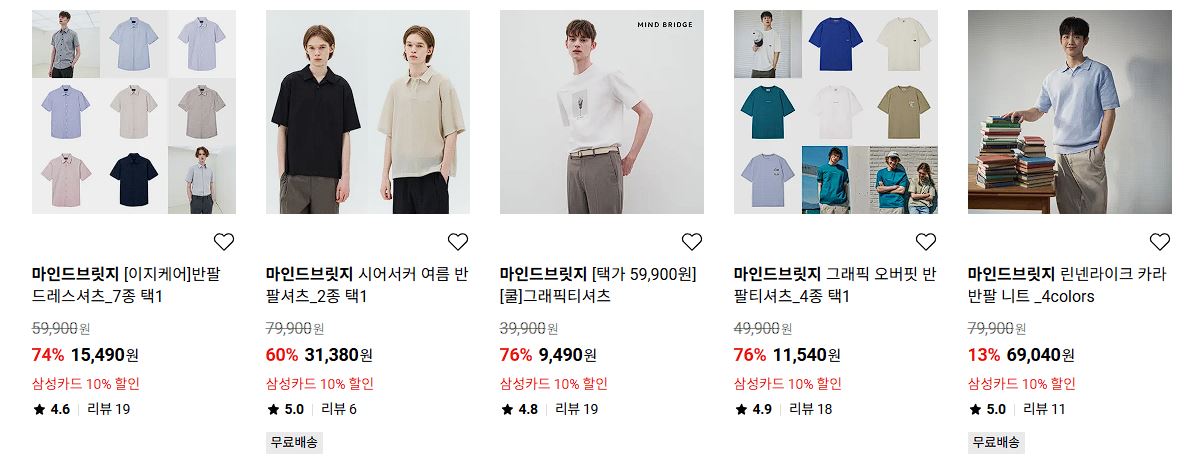Open 이지케어 반팔 드레스셔츠_7종 택1 title
1187x460 pixels.
click(x=126, y=285)
